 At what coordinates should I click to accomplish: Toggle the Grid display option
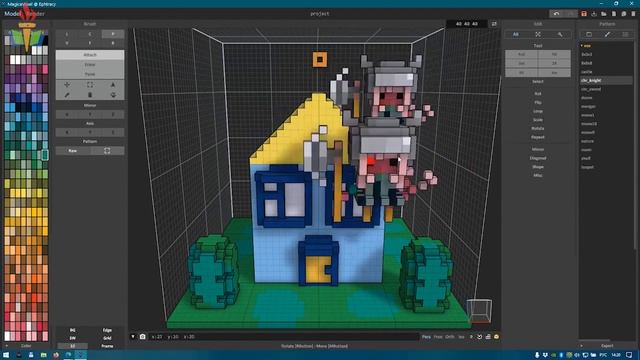coord(107,338)
